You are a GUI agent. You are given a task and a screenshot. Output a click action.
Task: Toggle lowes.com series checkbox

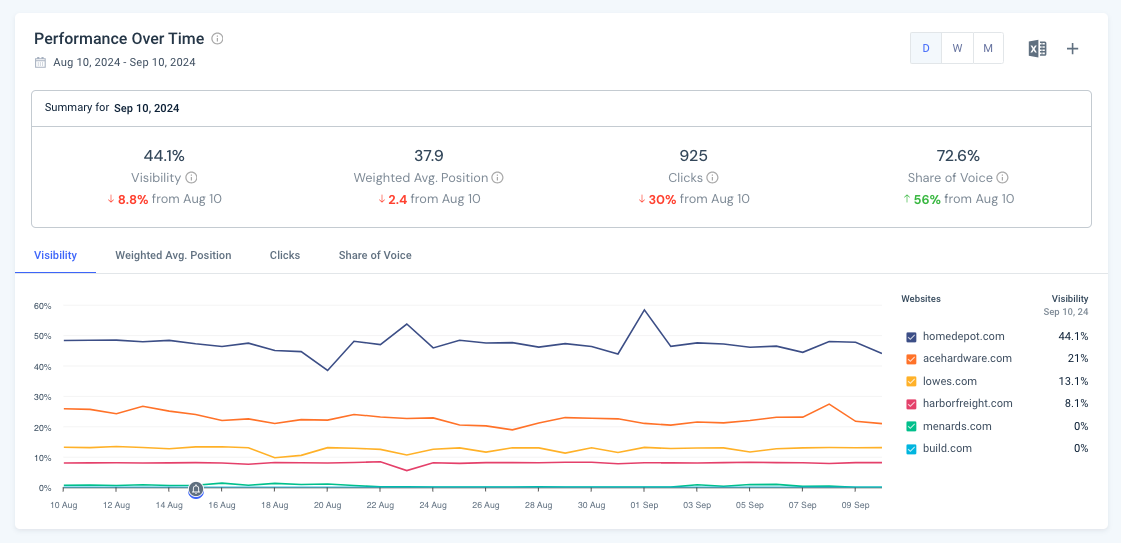click(911, 382)
